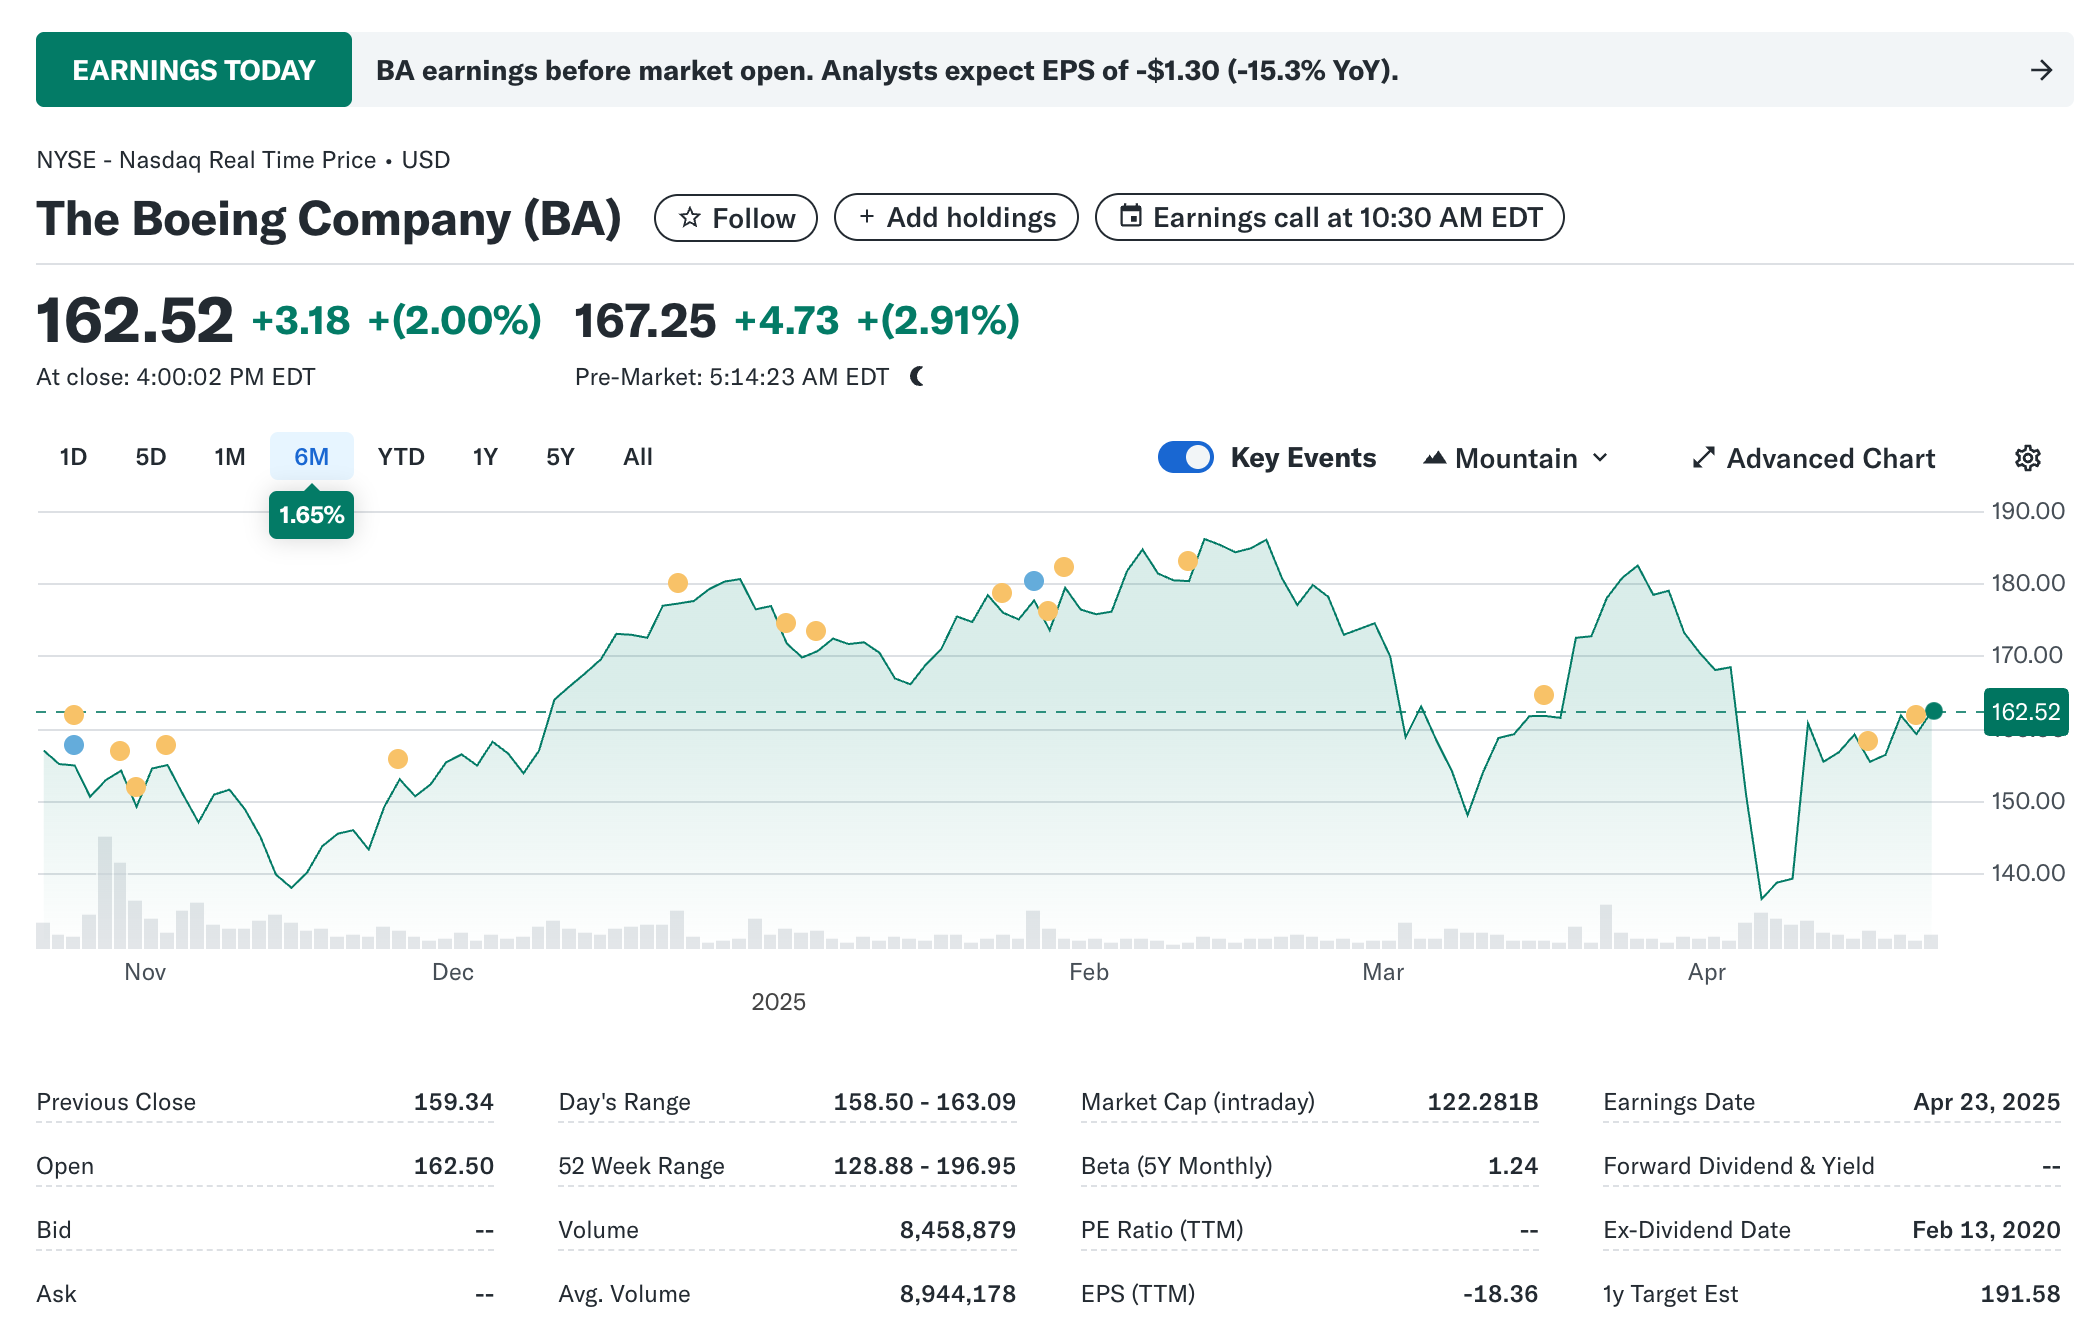This screenshot has height=1330, width=2090.
Task: Click the blue event marker near February
Action: click(1034, 581)
